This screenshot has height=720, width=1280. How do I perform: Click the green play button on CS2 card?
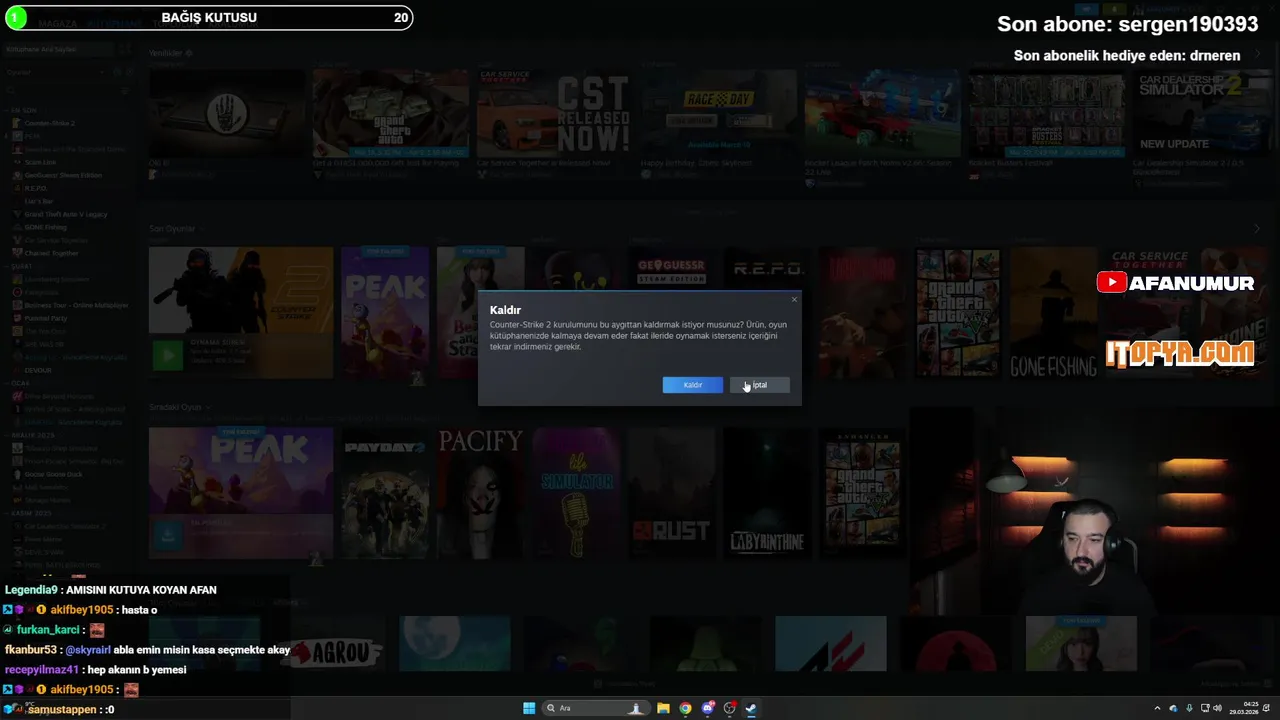pos(167,354)
